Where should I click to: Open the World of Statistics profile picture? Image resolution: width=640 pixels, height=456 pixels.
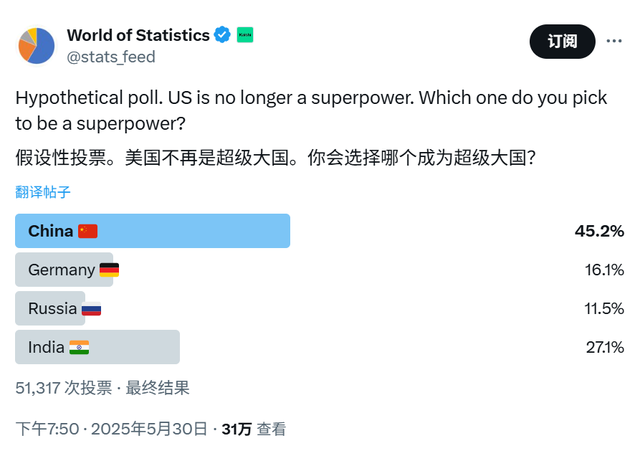[x=36, y=46]
